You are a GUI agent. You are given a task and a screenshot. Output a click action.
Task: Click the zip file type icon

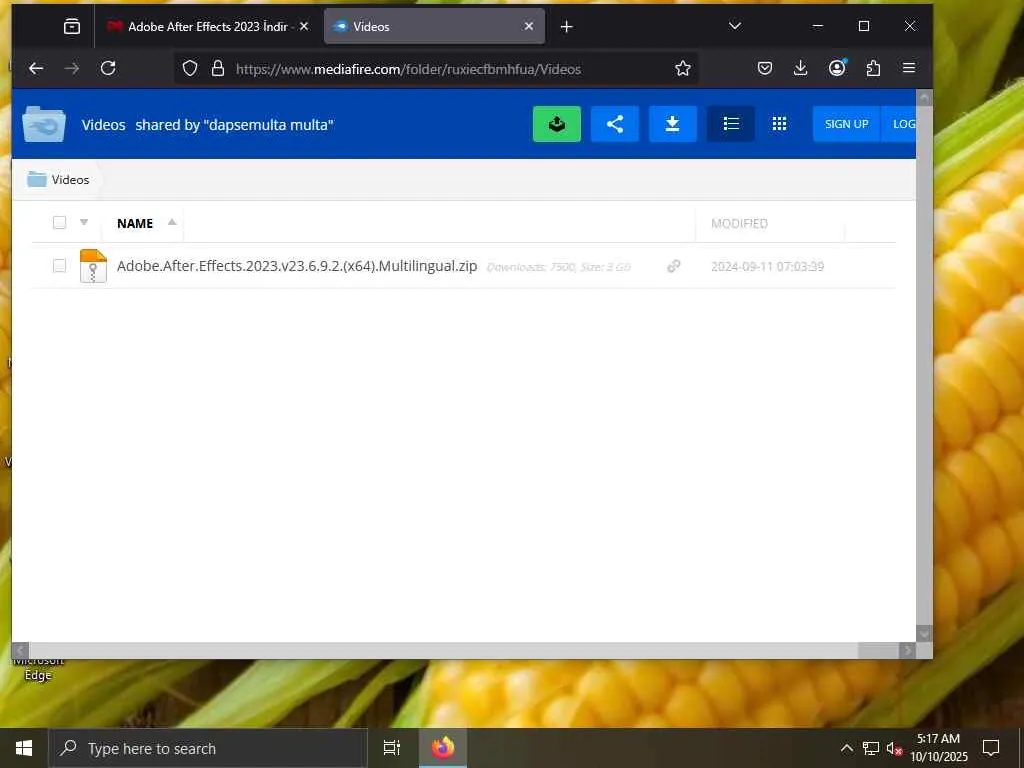(93, 266)
